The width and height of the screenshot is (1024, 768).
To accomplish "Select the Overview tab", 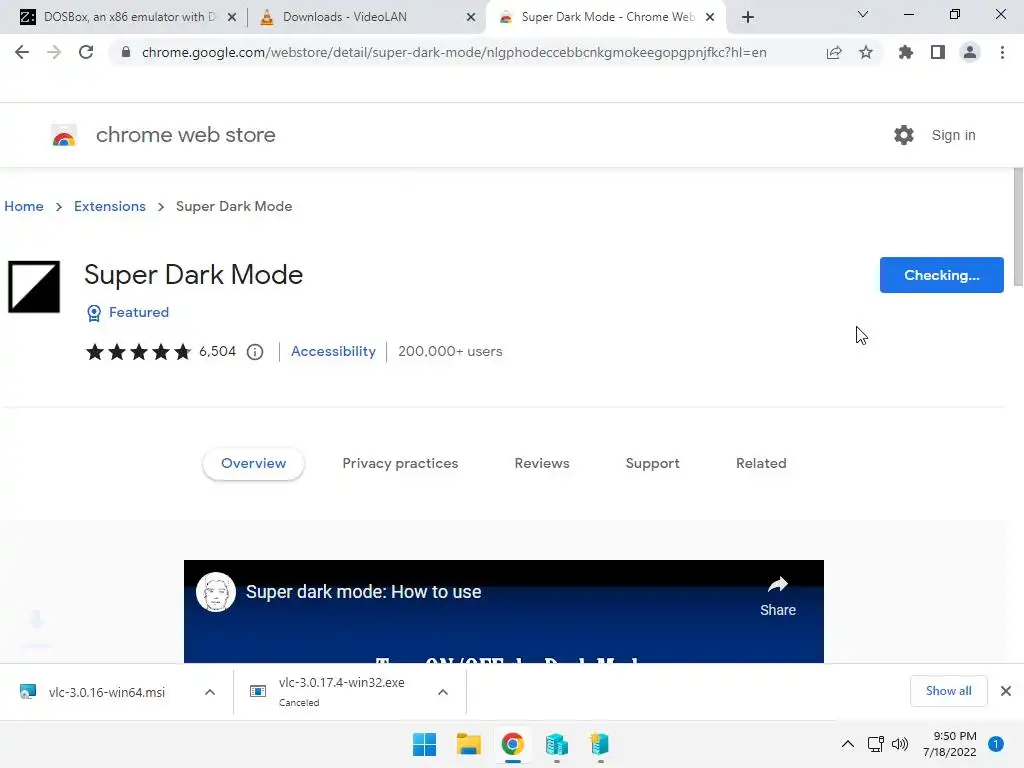I will (253, 464).
